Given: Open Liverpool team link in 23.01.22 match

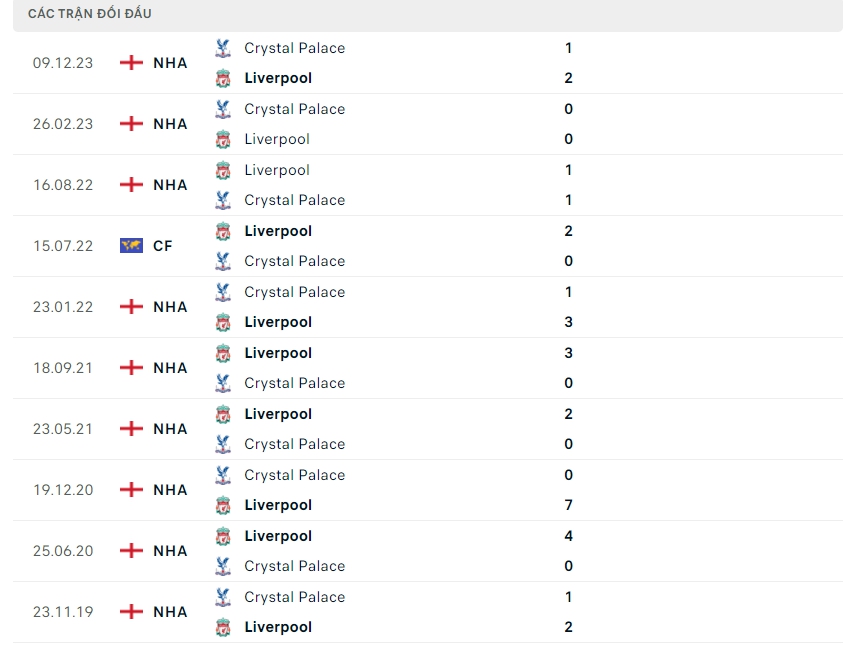Looking at the screenshot, I should (278, 322).
